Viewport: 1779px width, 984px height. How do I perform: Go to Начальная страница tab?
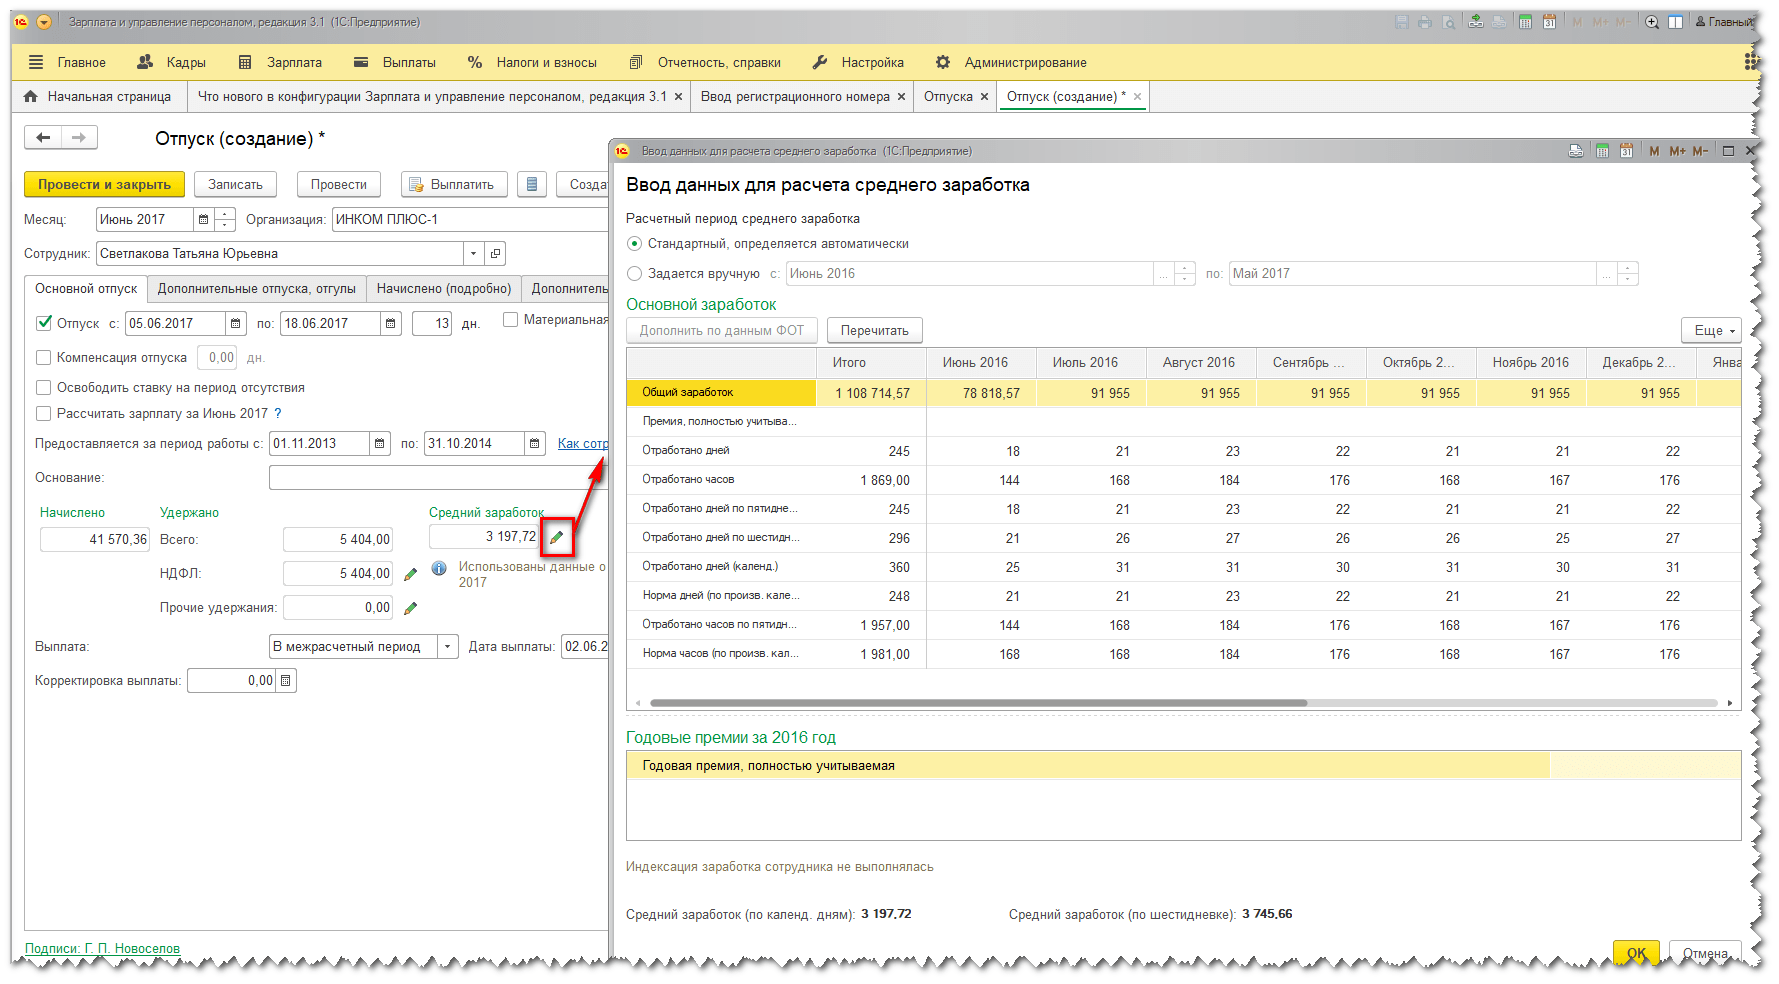click(x=98, y=97)
